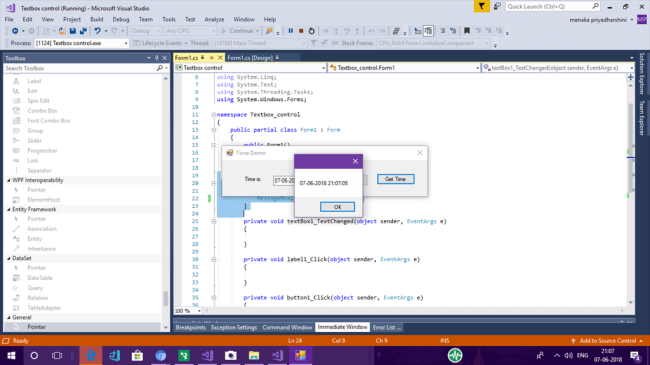Collapse the WPF Interoperability toolbox group

point(9,180)
